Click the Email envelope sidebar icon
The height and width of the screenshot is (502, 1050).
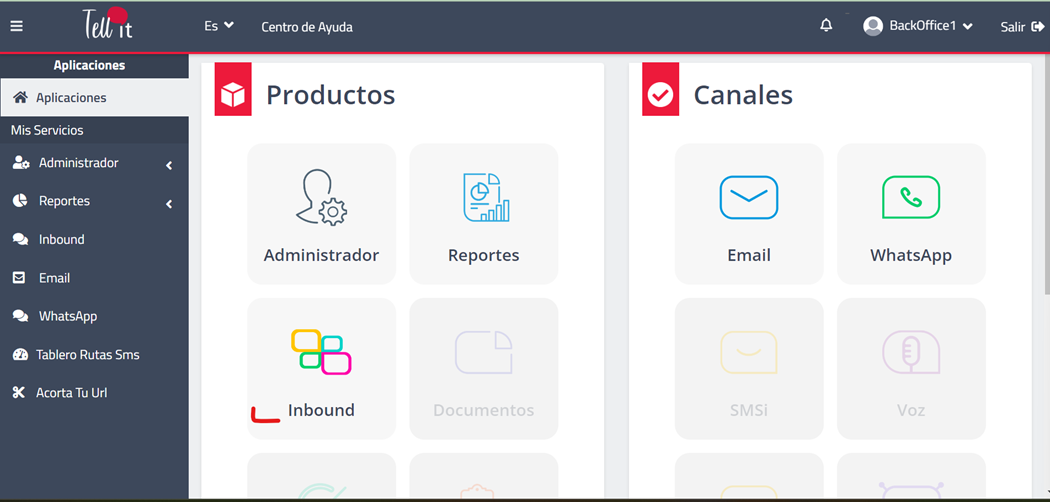point(19,277)
